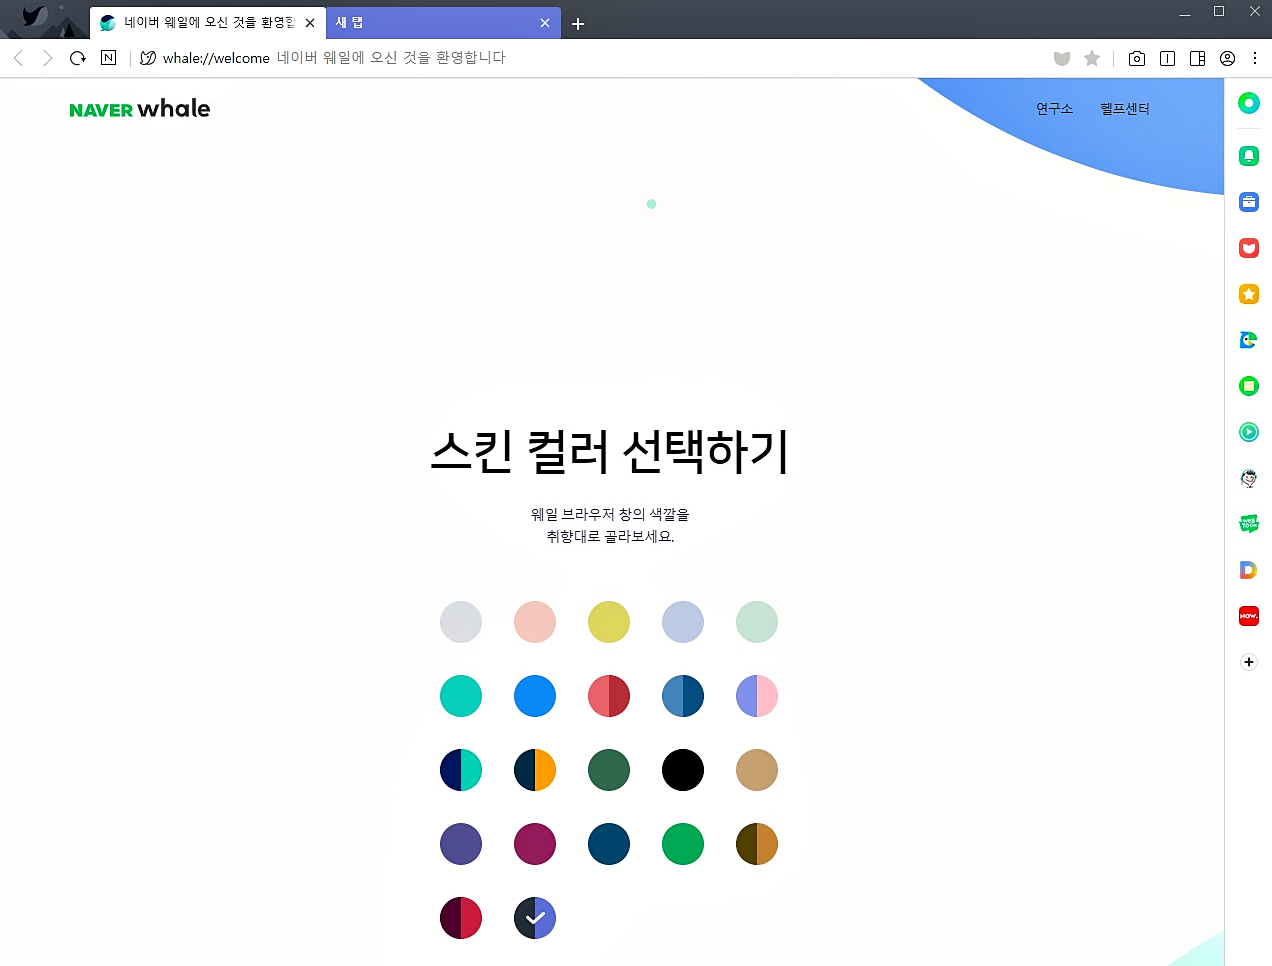The width and height of the screenshot is (1272, 966).
Task: Select the magenta plum skin color
Action: coord(535,844)
